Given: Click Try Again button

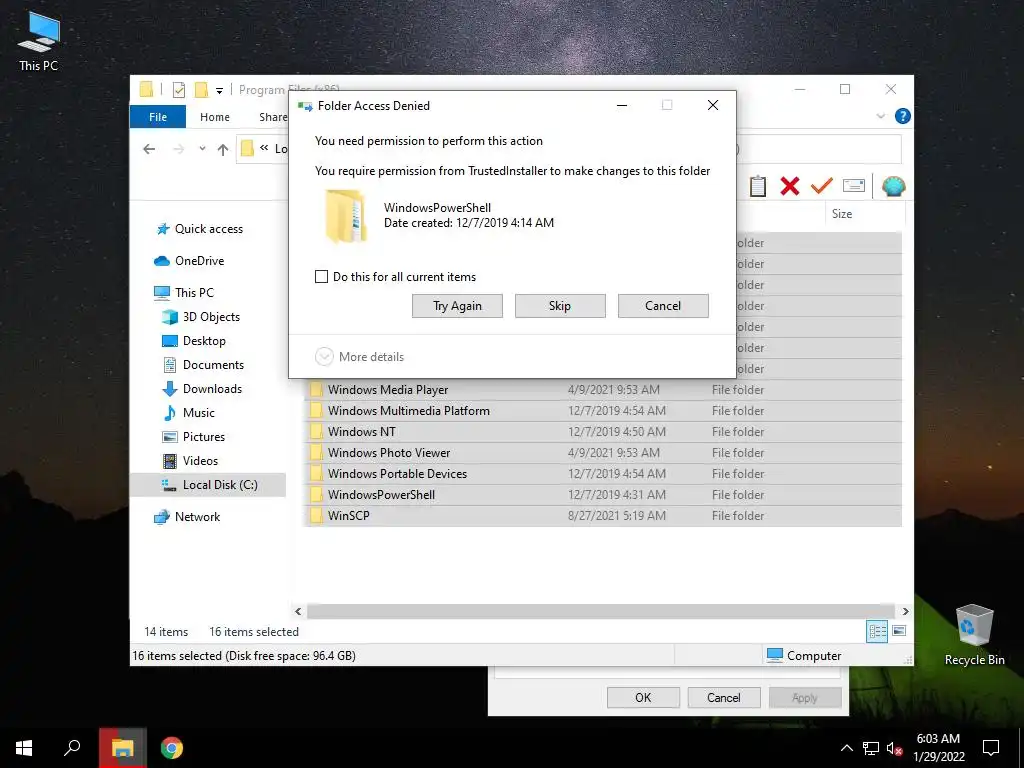Looking at the screenshot, I should point(457,306).
